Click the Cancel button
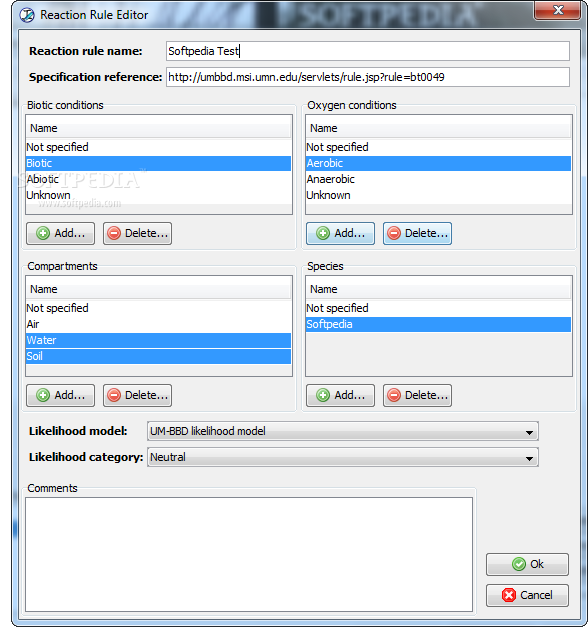The width and height of the screenshot is (588, 627). [527, 595]
